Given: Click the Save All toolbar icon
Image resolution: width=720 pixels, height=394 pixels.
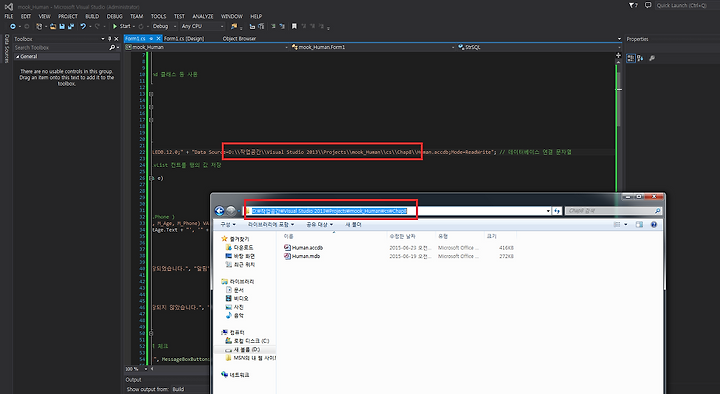Looking at the screenshot, I should tap(71, 27).
